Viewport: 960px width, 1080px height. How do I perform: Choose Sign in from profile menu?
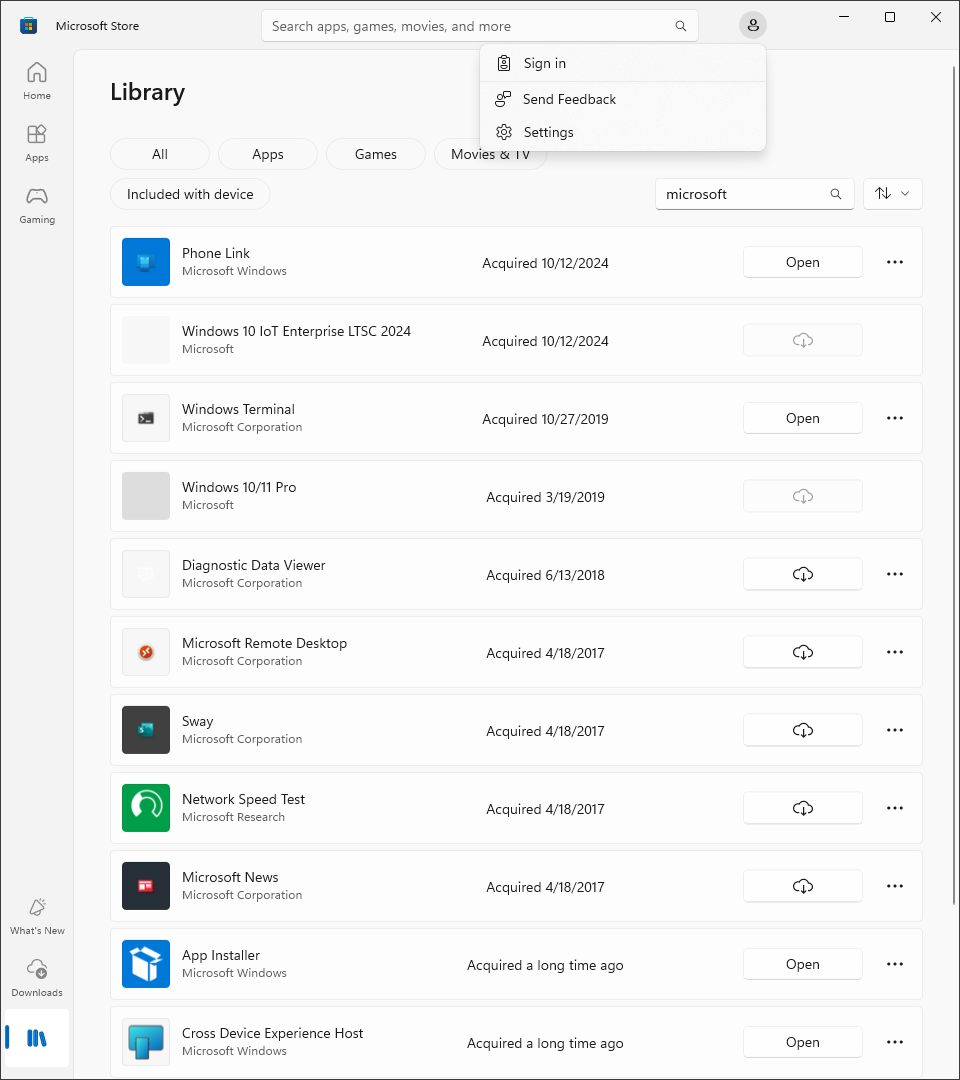[623, 63]
